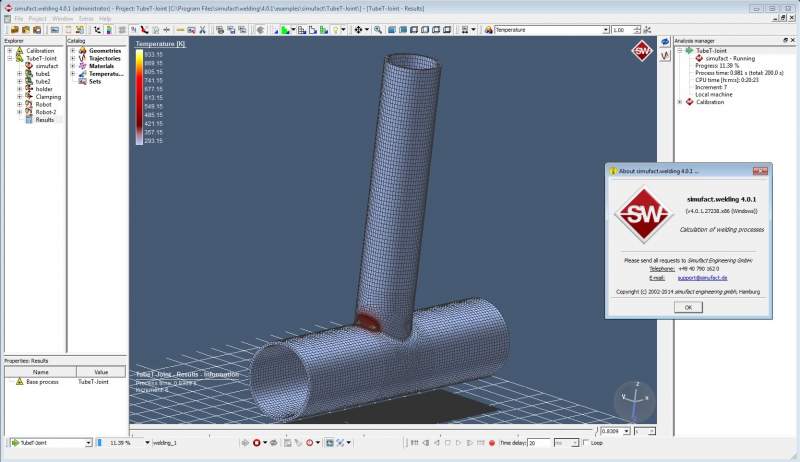Enable the Loop checkbox
The height and width of the screenshot is (462, 800).
click(585, 442)
